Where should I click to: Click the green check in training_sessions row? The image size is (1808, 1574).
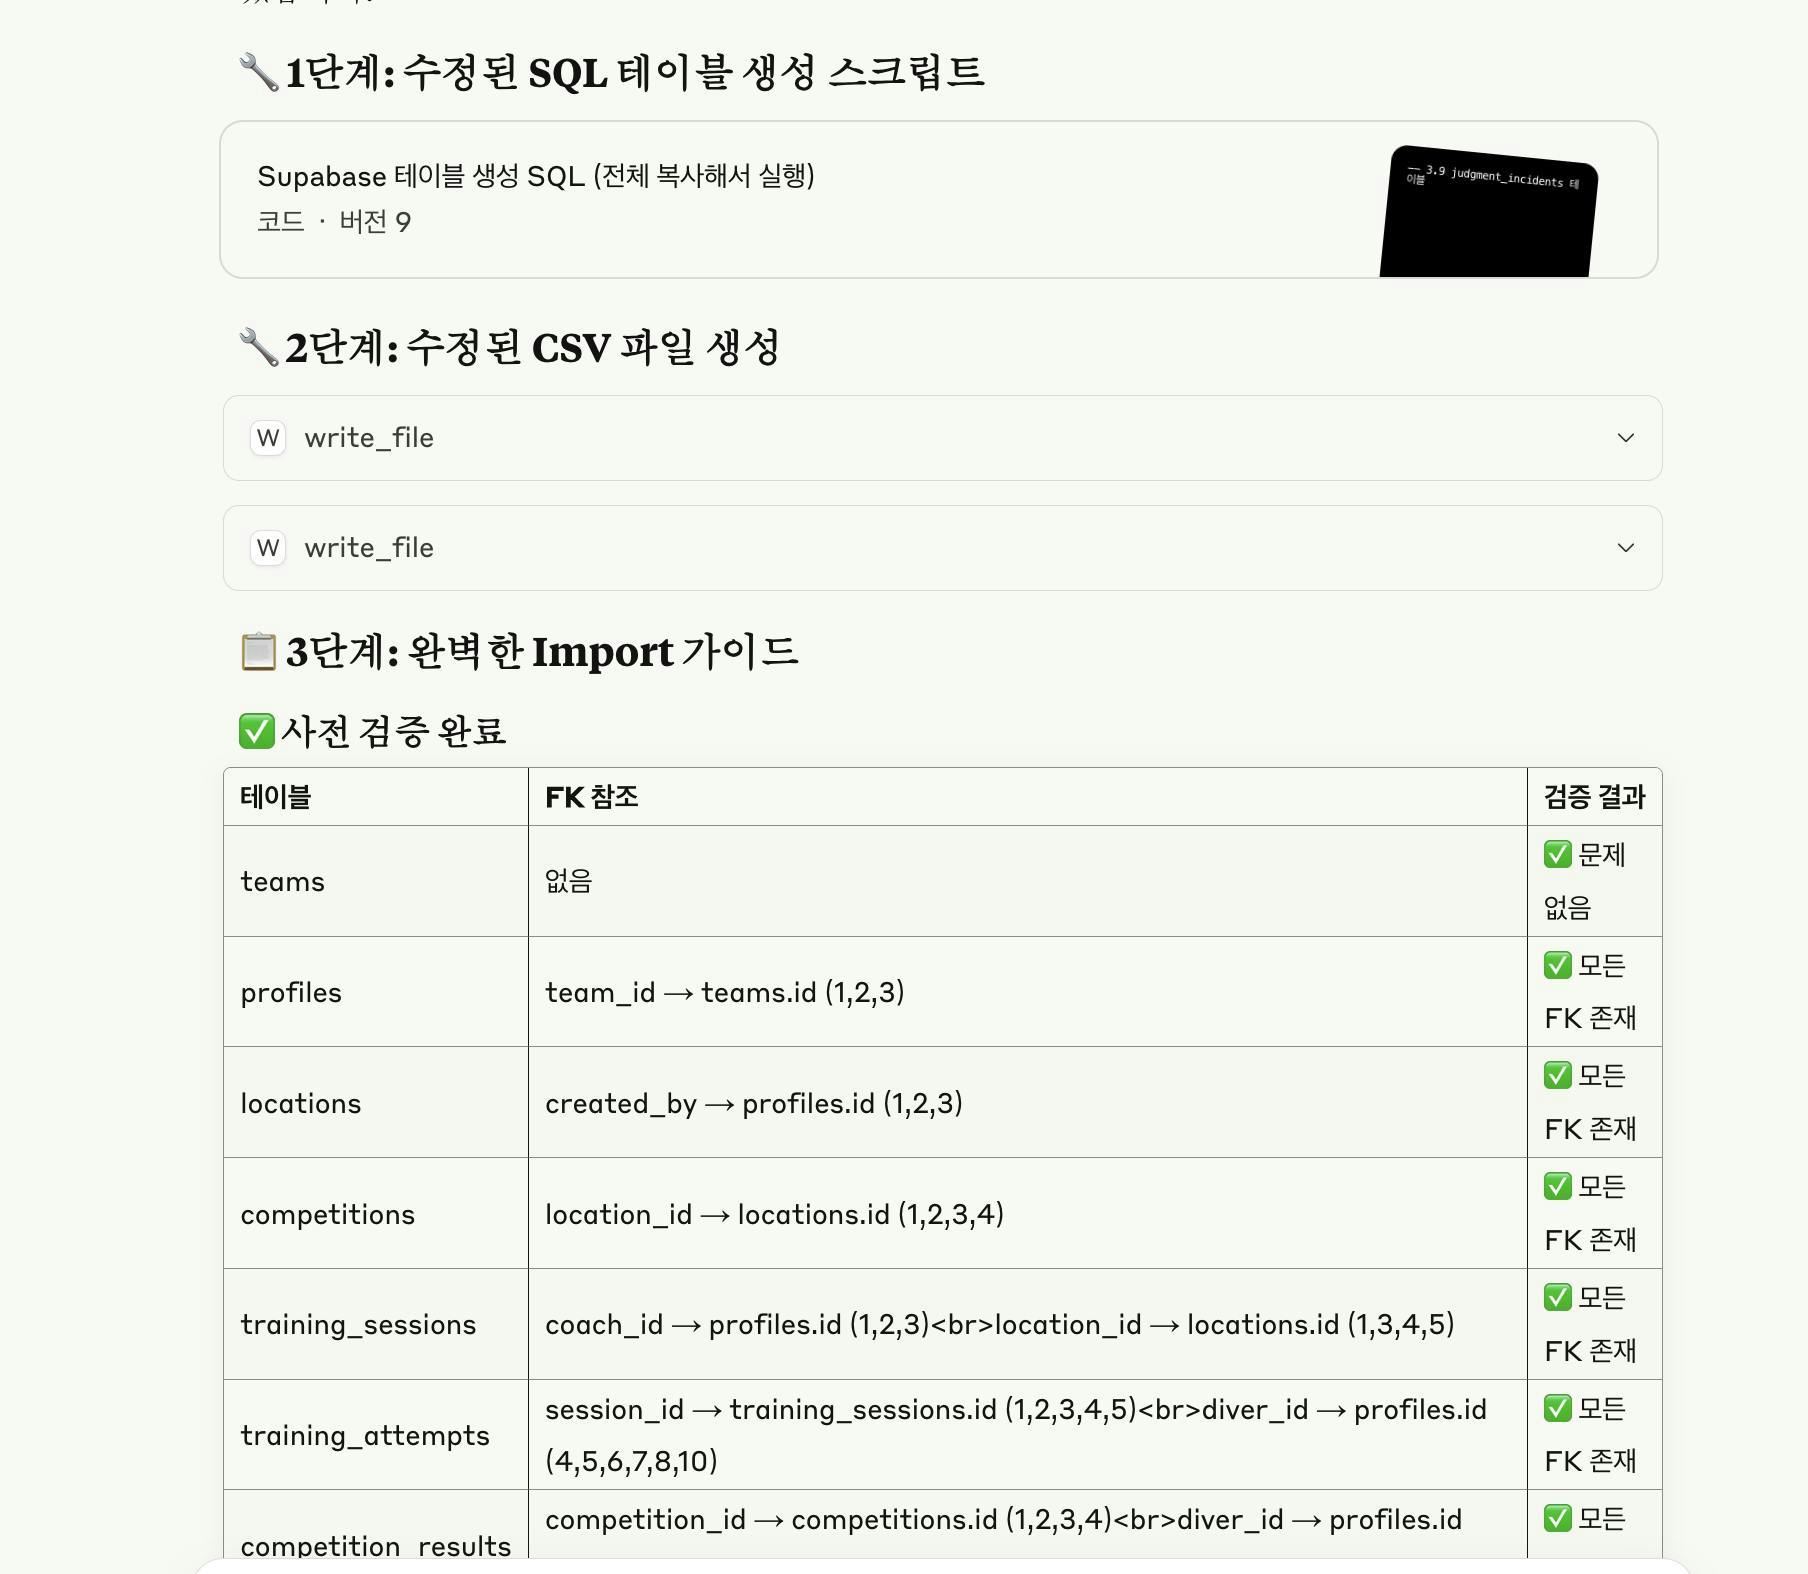tap(1558, 1298)
